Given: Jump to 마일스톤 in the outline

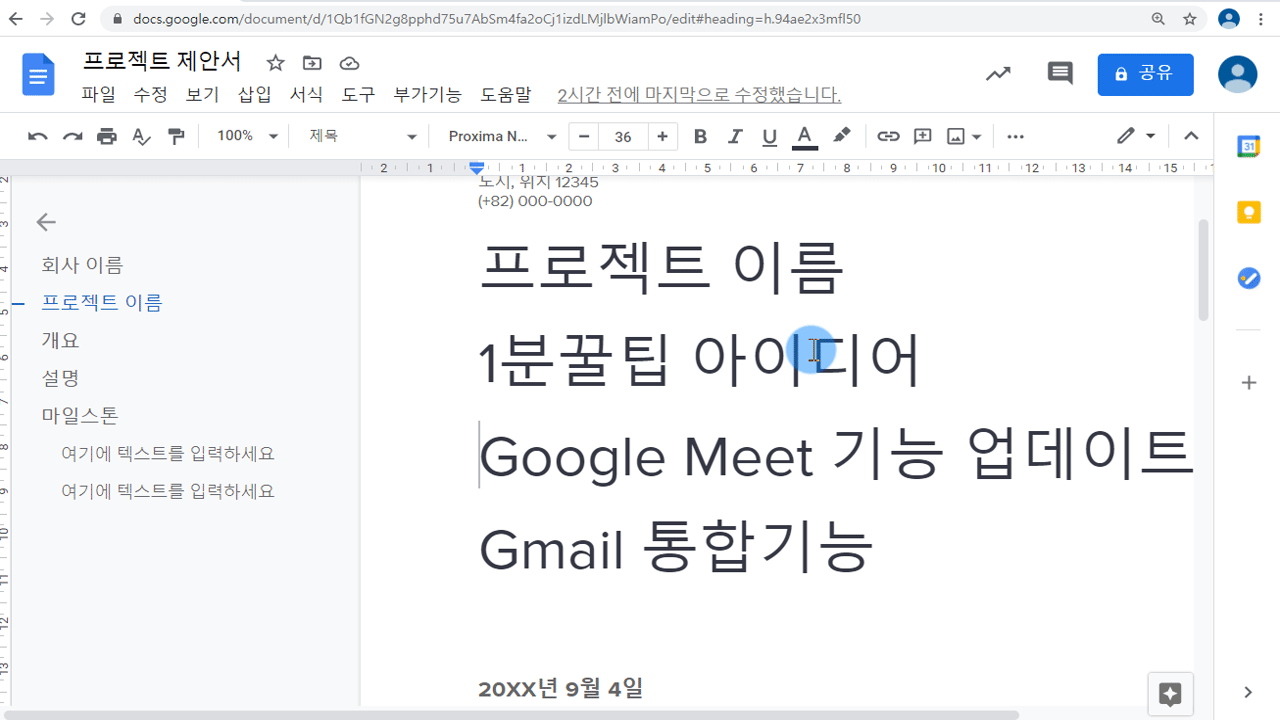Looking at the screenshot, I should [x=80, y=415].
